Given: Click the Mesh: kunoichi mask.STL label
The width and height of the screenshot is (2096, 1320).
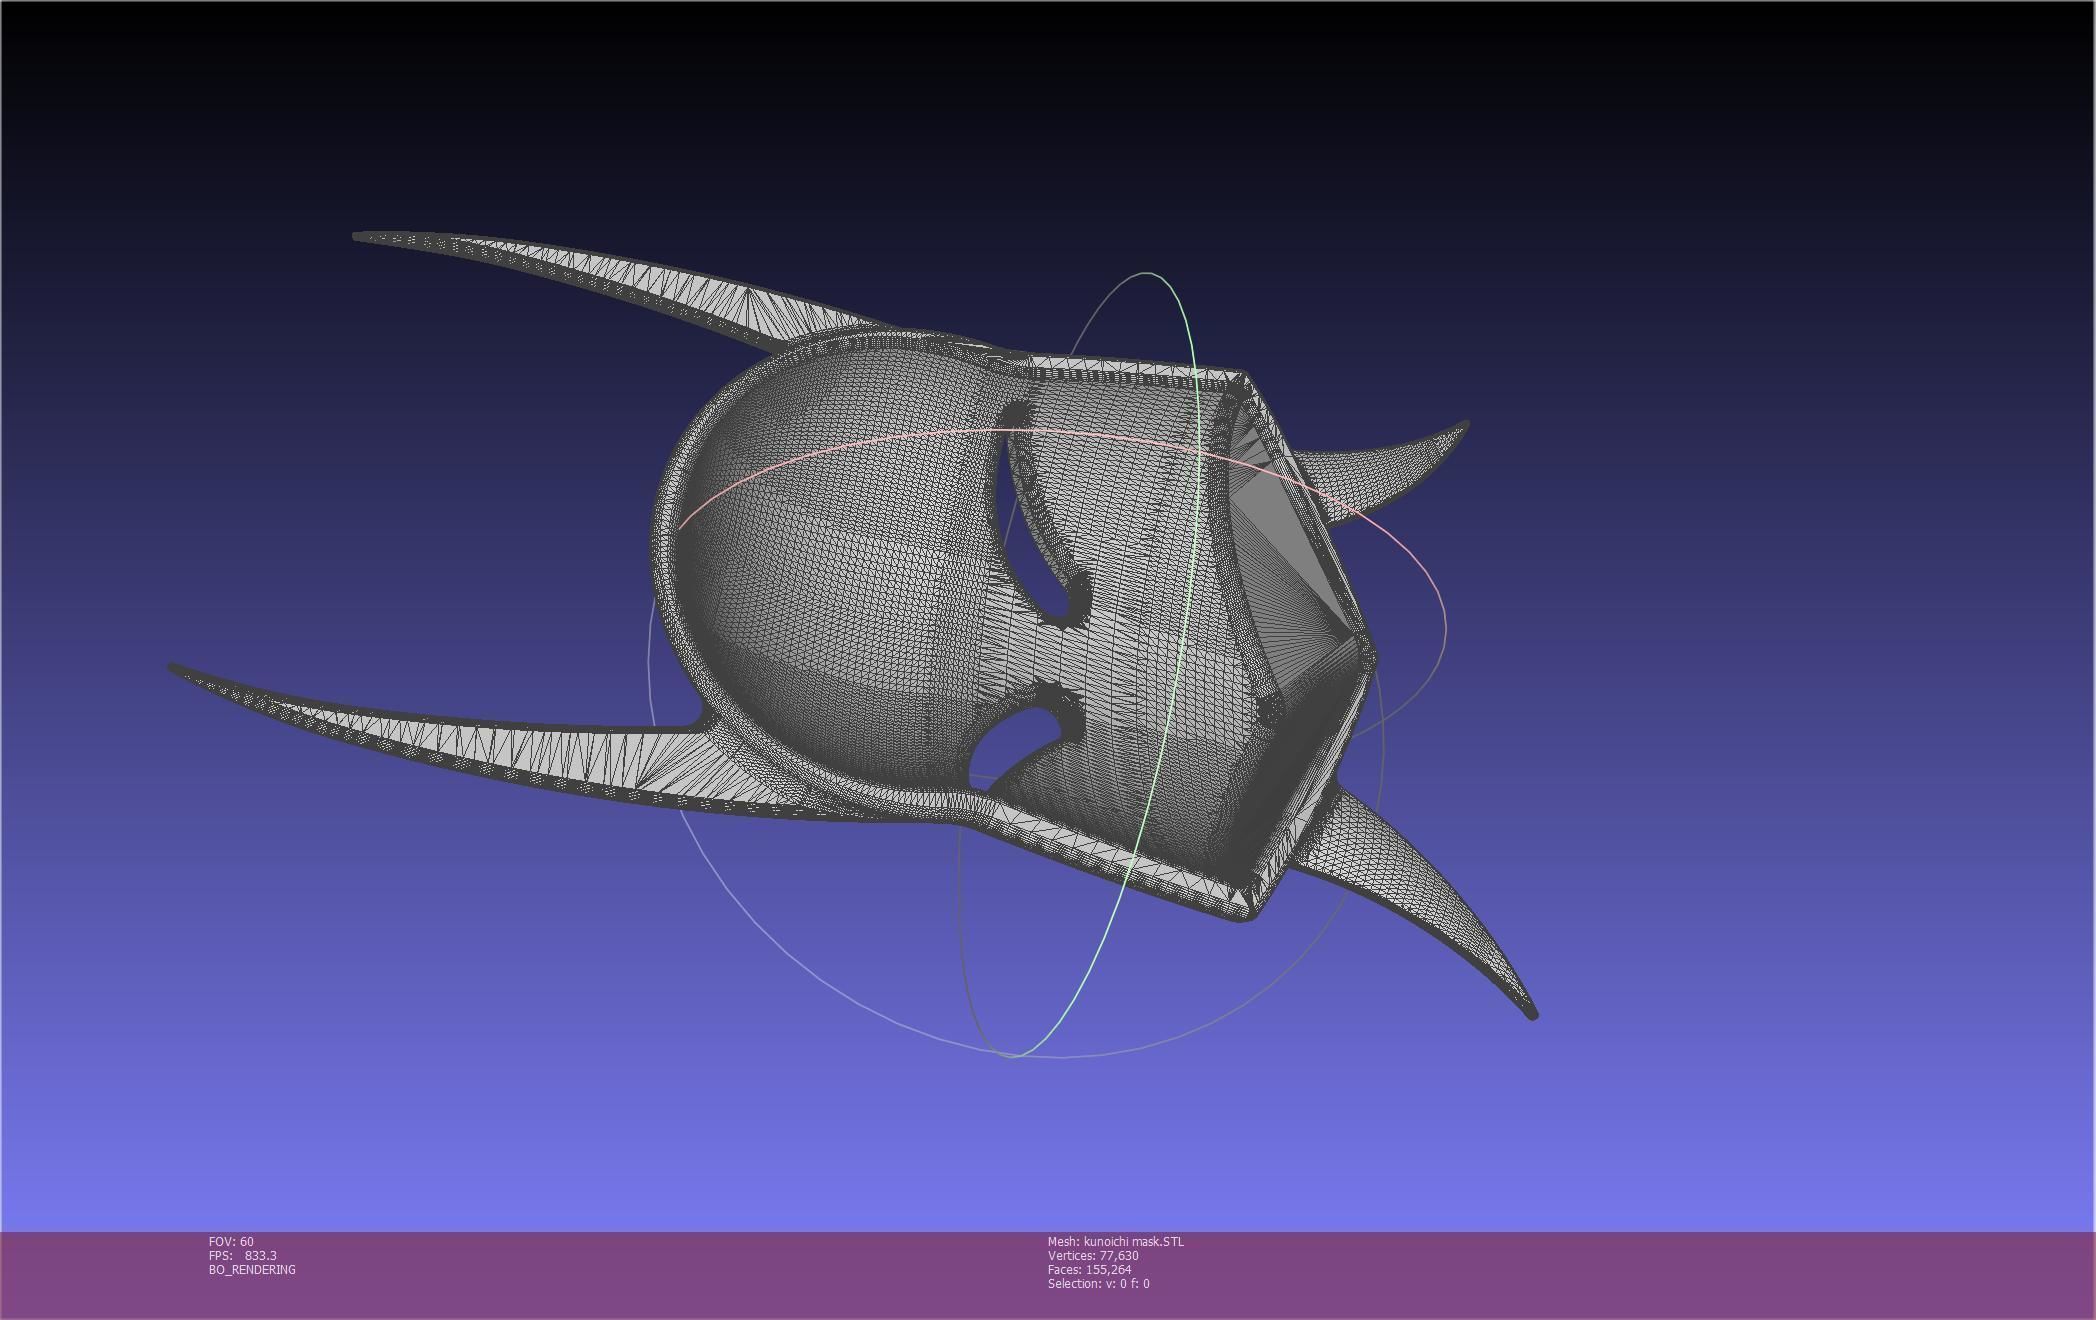Looking at the screenshot, I should (1115, 1241).
